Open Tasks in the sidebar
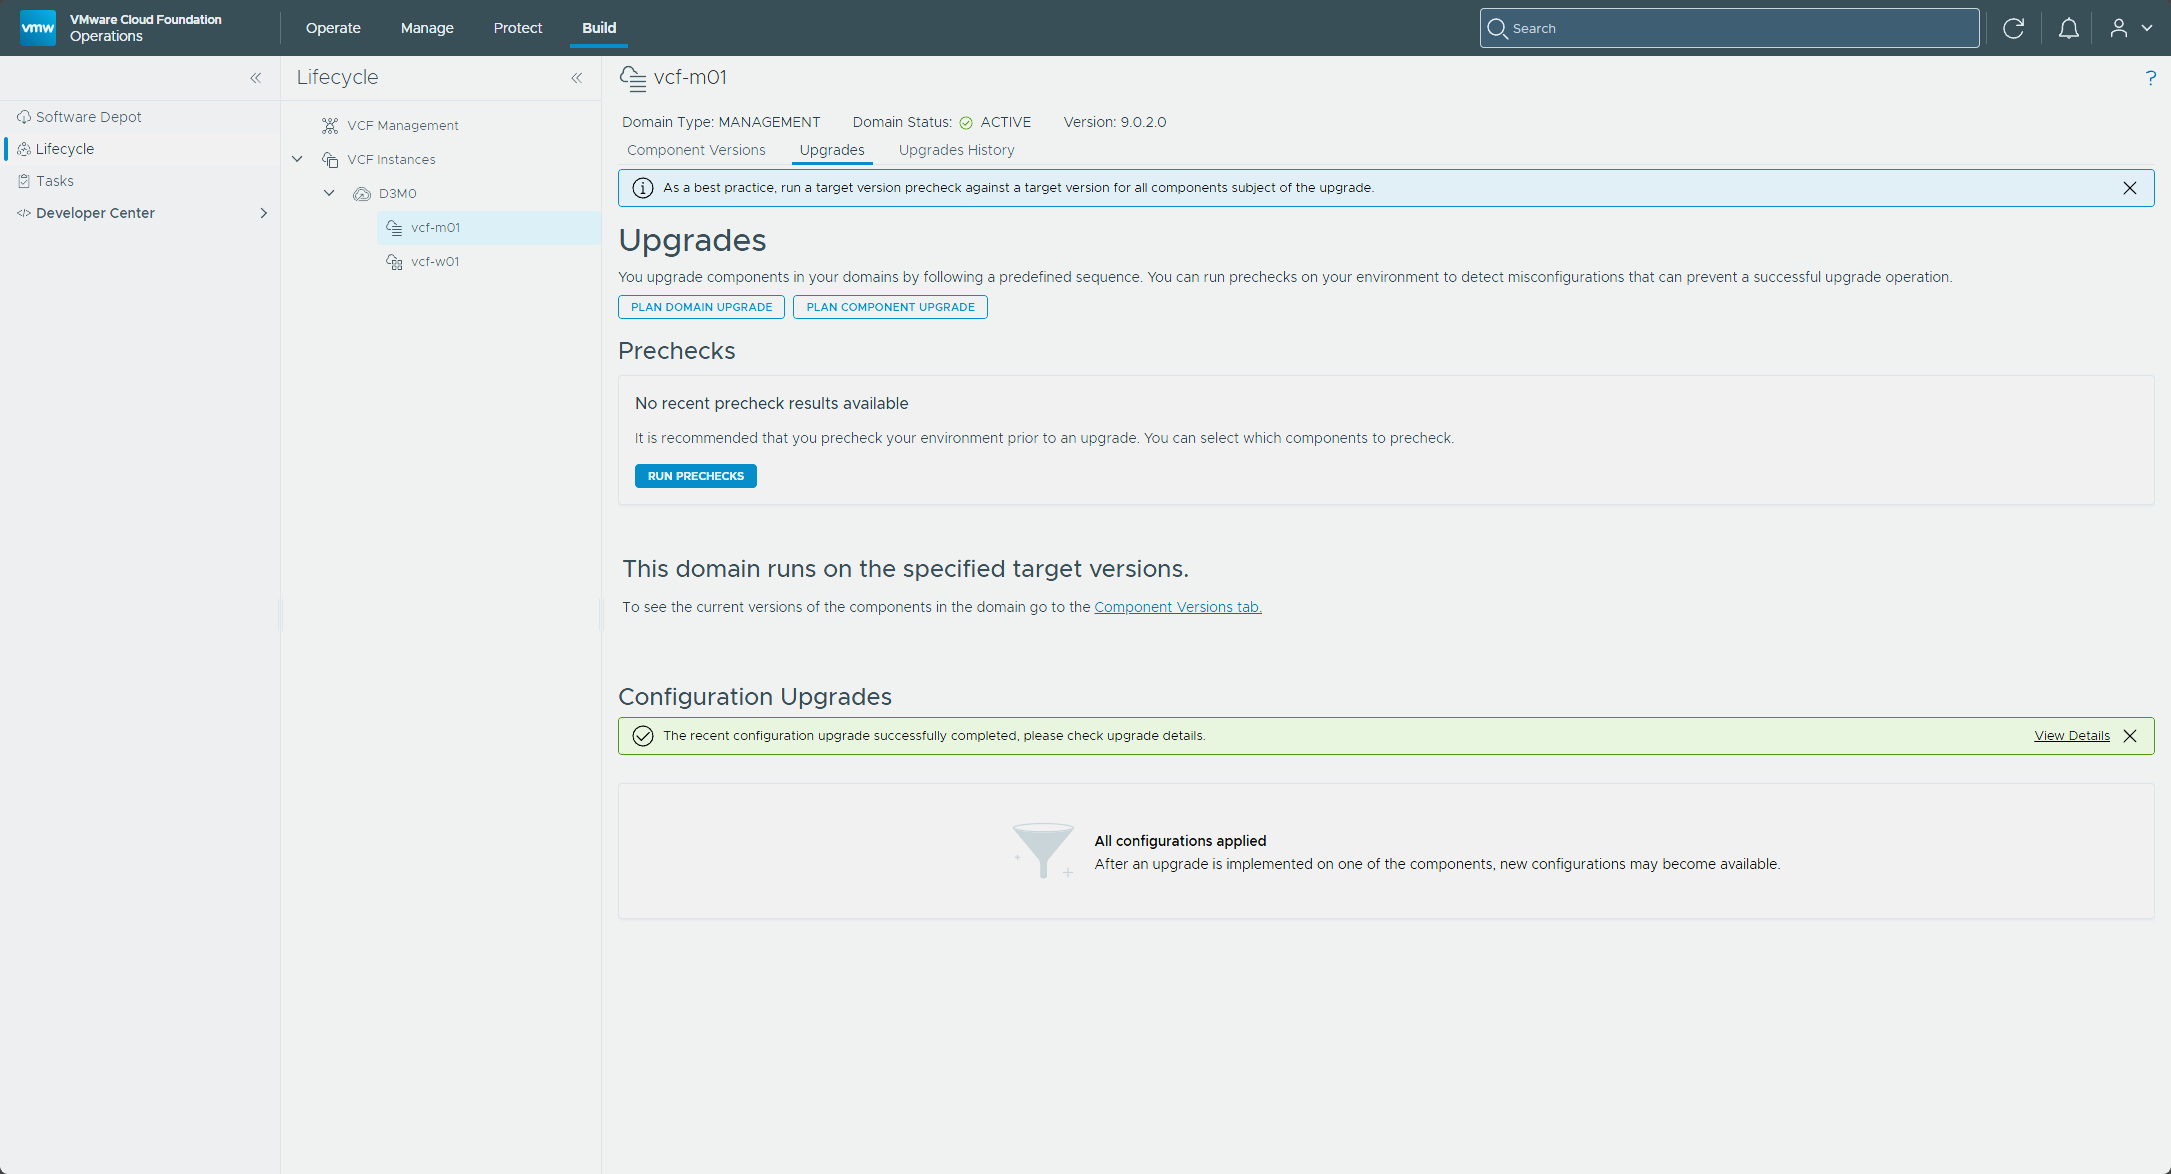This screenshot has width=2171, height=1174. [55, 181]
